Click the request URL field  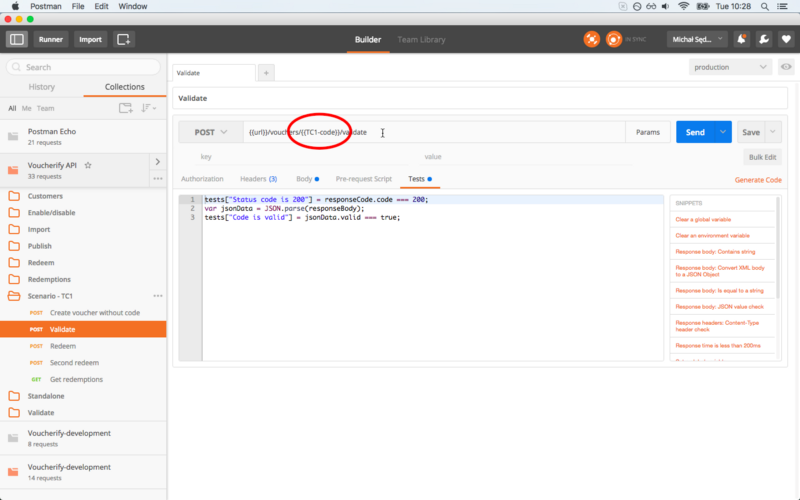[x=434, y=132]
